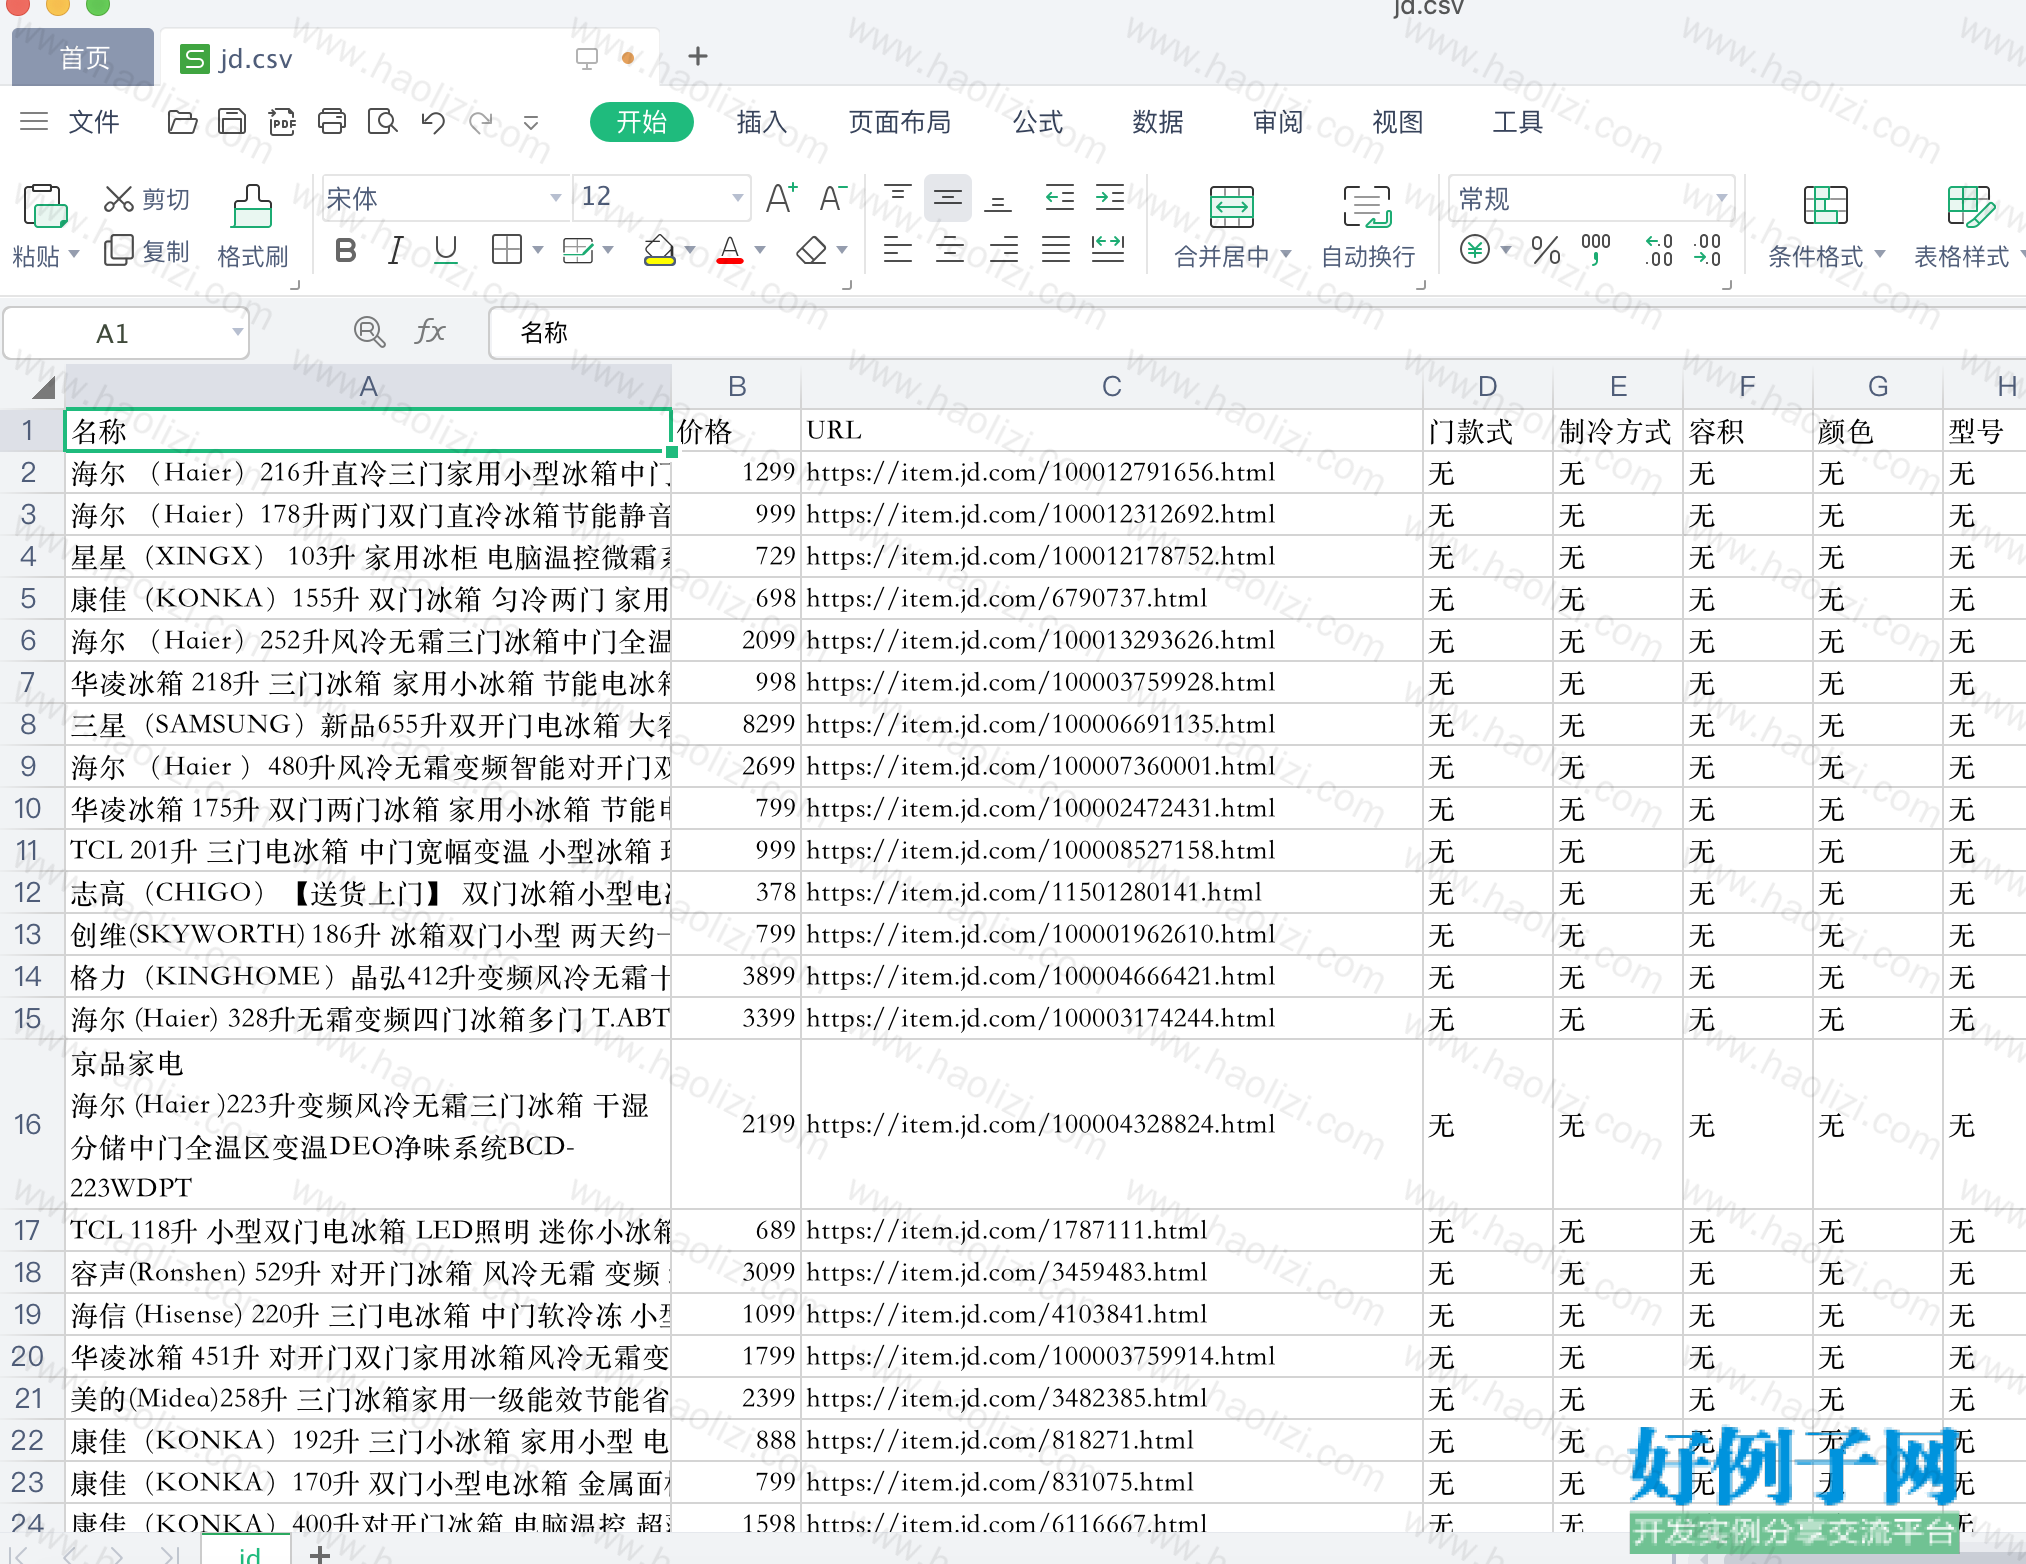Increase font size with A+ icon
This screenshot has height=1564, width=2026.
click(x=781, y=198)
